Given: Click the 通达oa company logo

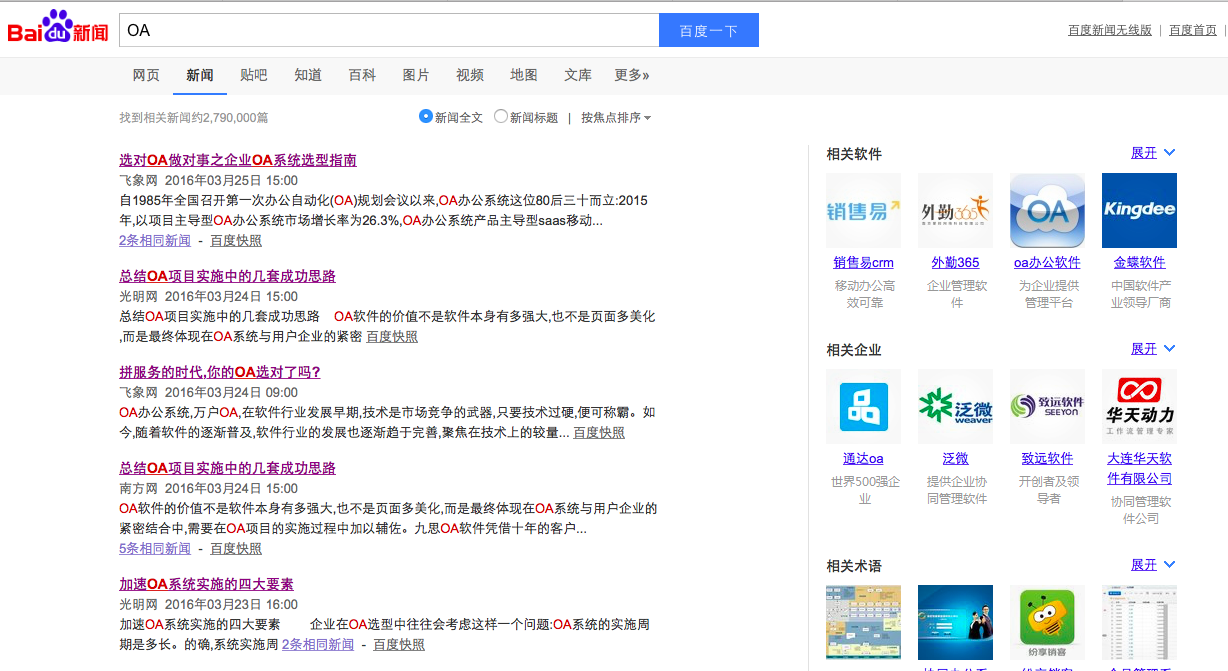Looking at the screenshot, I should 863,406.
